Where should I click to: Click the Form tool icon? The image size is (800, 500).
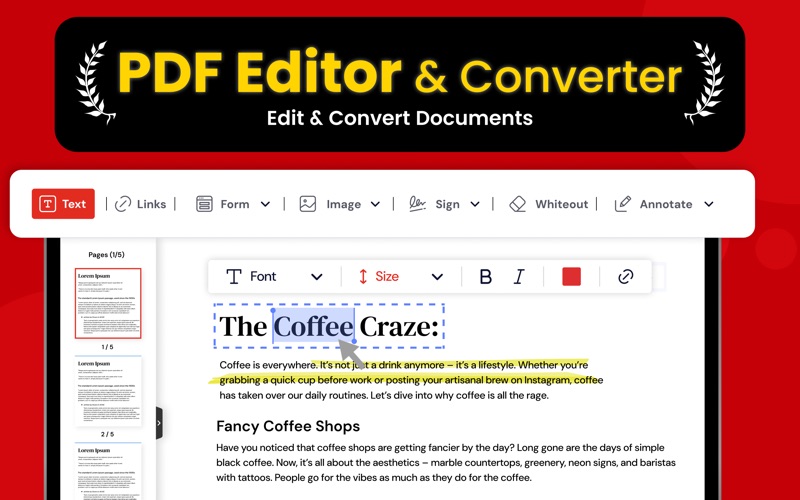(x=204, y=204)
